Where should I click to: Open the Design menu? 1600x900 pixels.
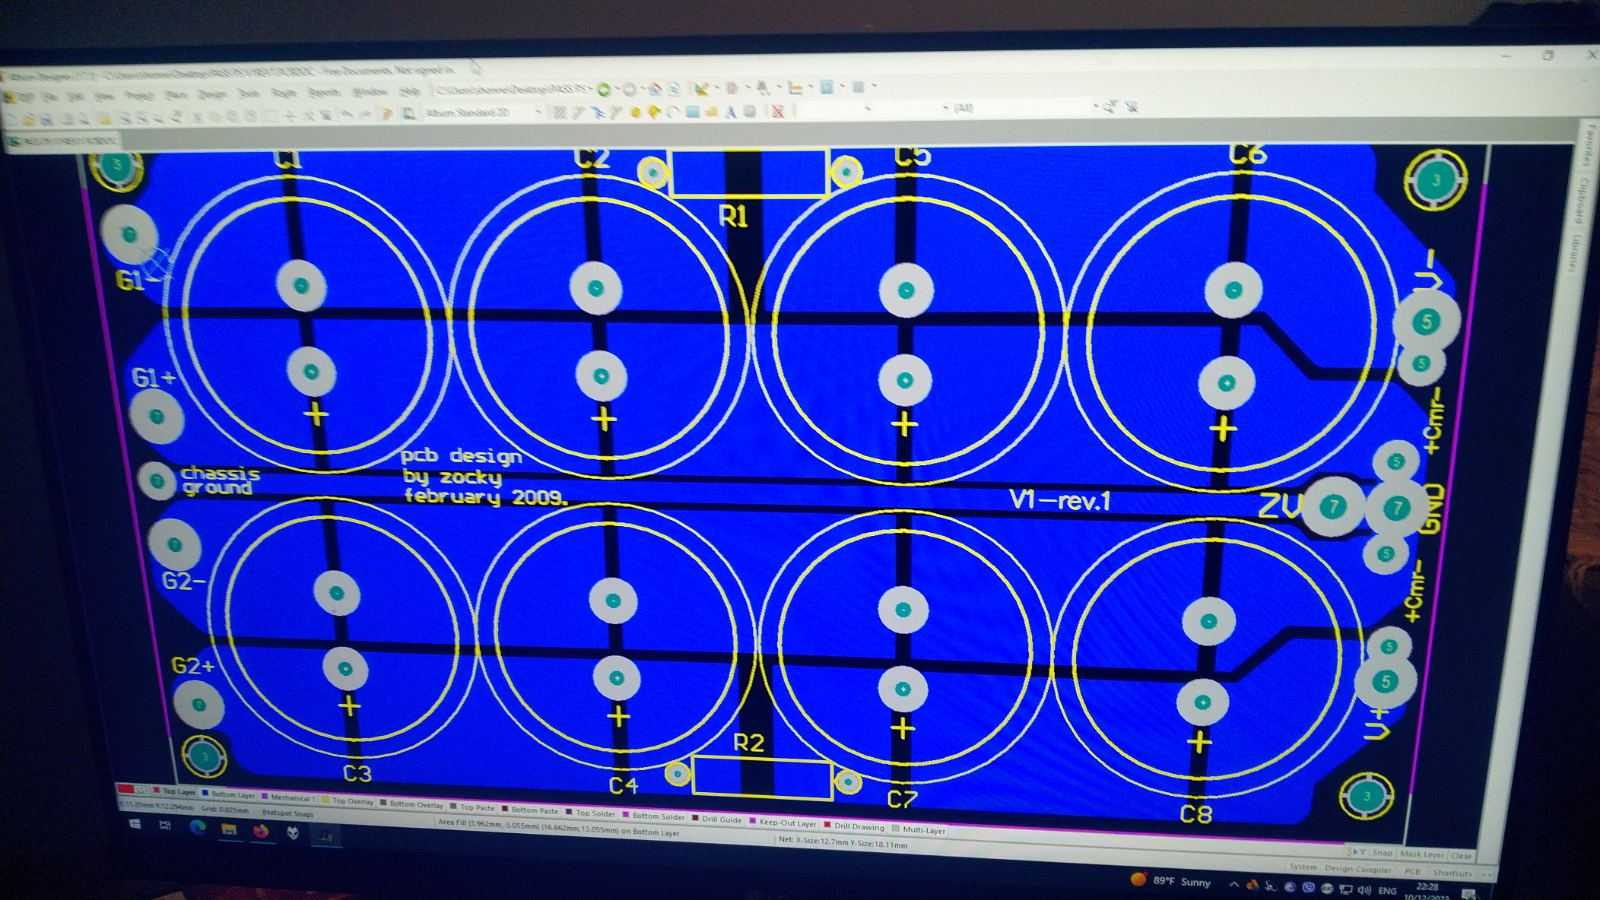coord(212,94)
